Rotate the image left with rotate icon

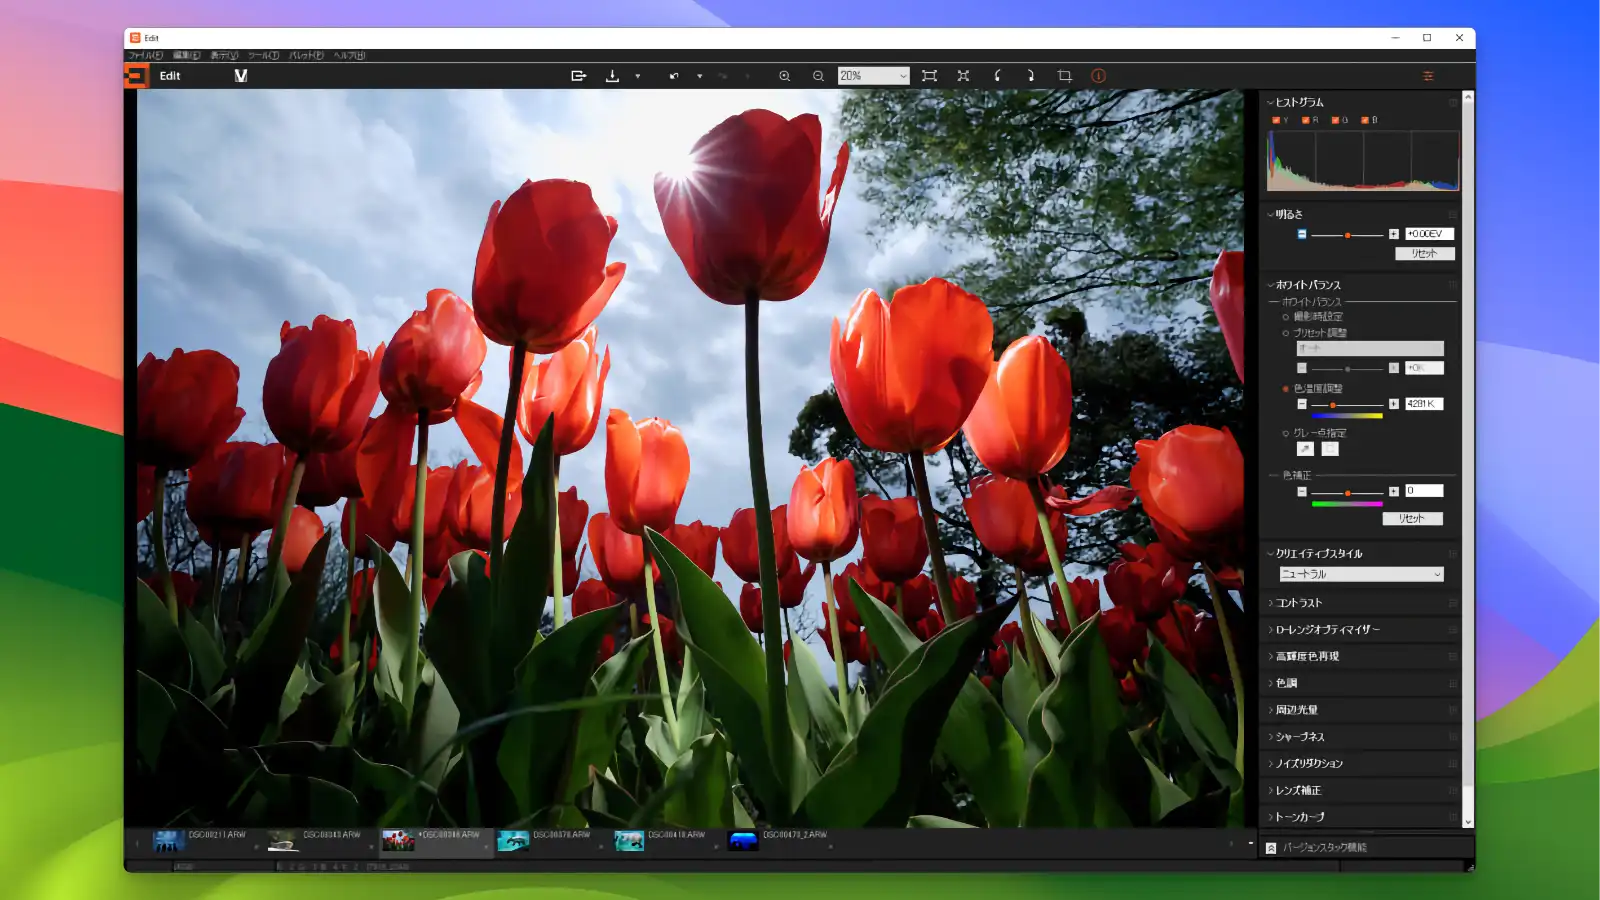(x=996, y=75)
